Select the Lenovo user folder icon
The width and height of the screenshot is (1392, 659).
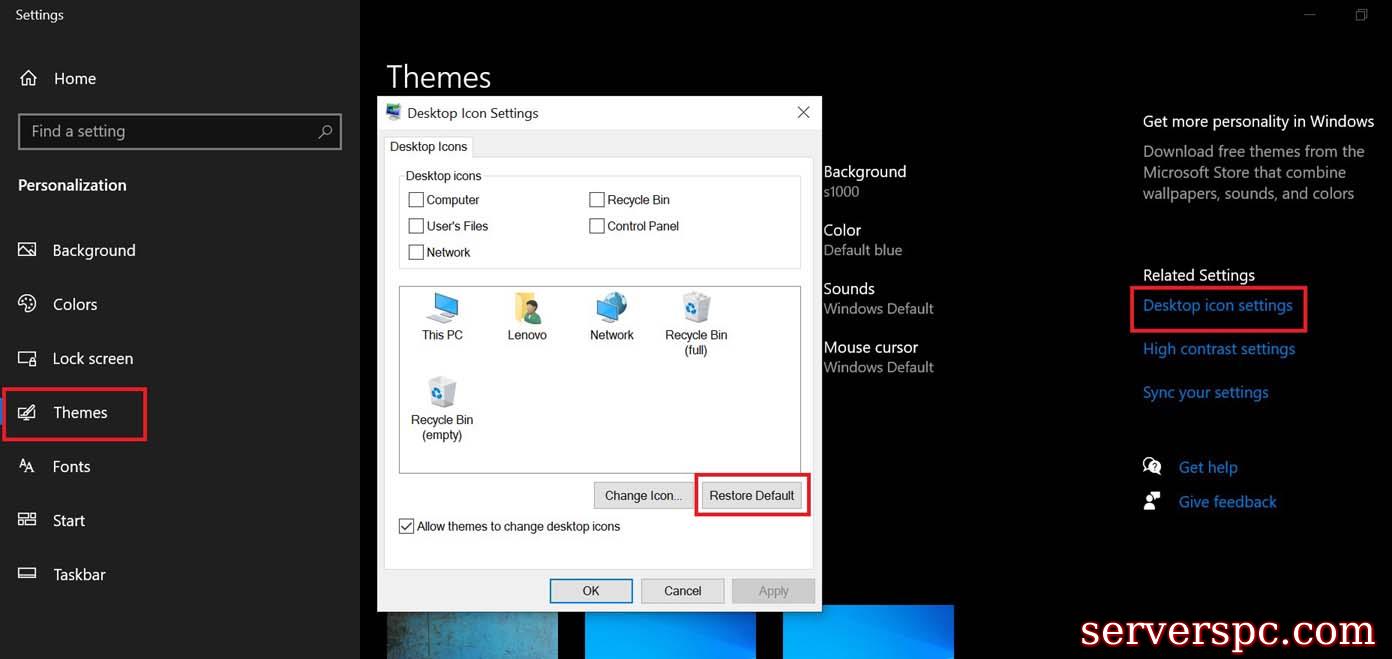(527, 309)
